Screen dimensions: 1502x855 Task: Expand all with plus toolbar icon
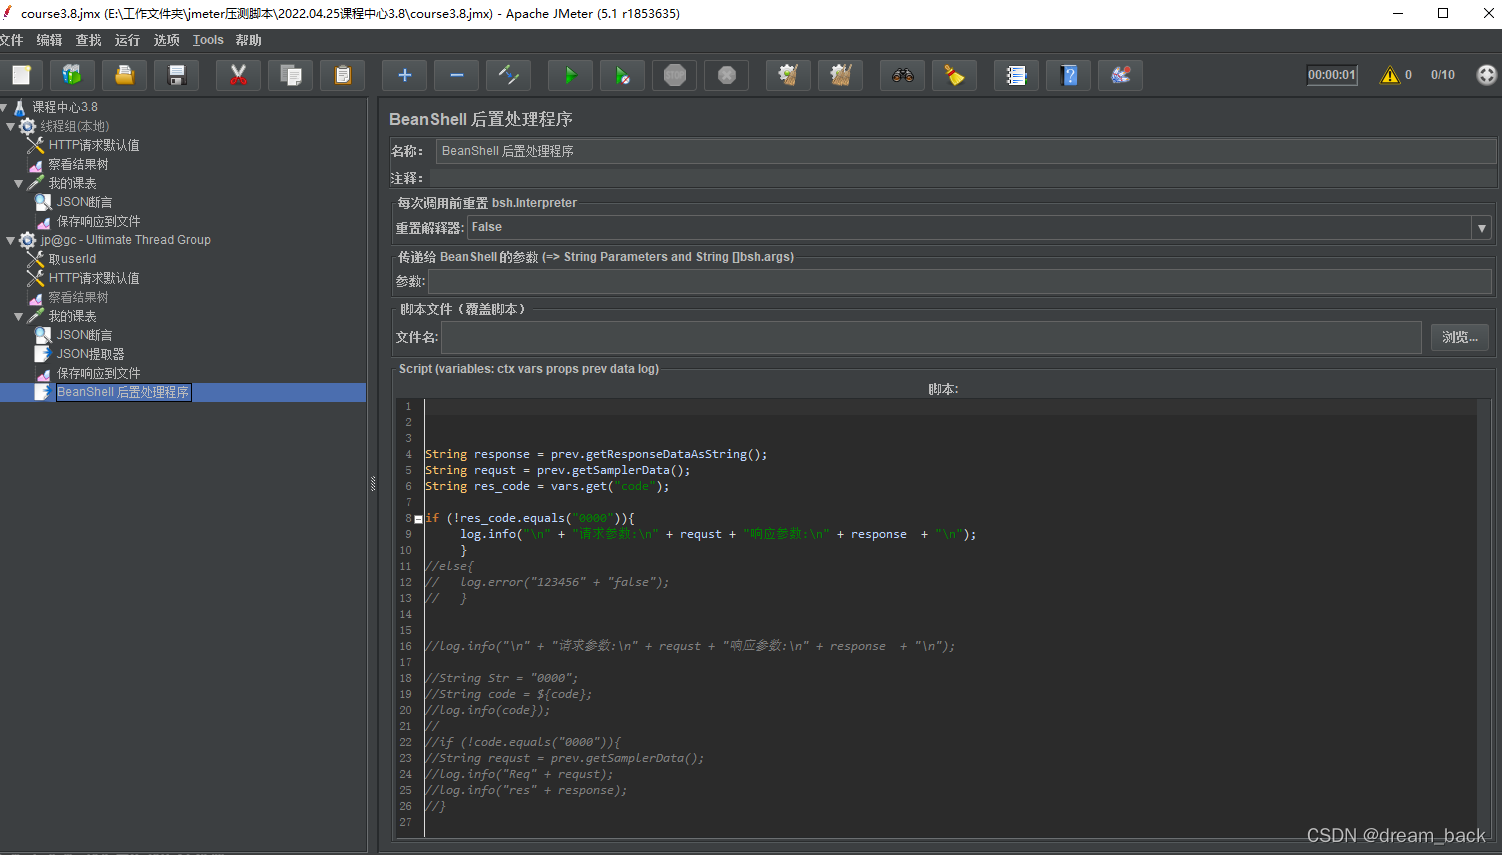pos(404,75)
